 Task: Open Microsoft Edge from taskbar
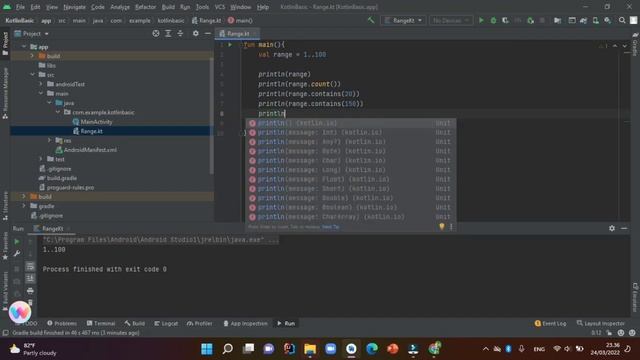tap(372, 349)
